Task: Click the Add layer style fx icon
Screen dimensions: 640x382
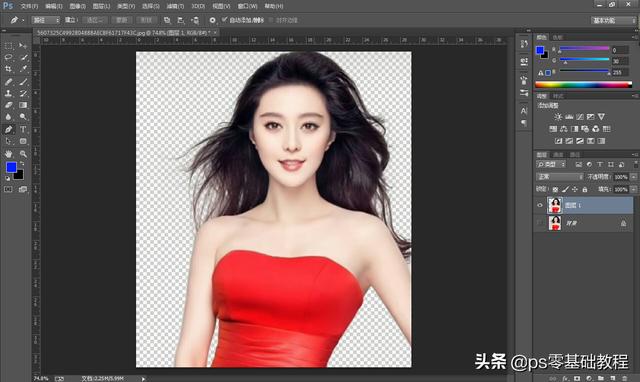Action: tap(565, 378)
